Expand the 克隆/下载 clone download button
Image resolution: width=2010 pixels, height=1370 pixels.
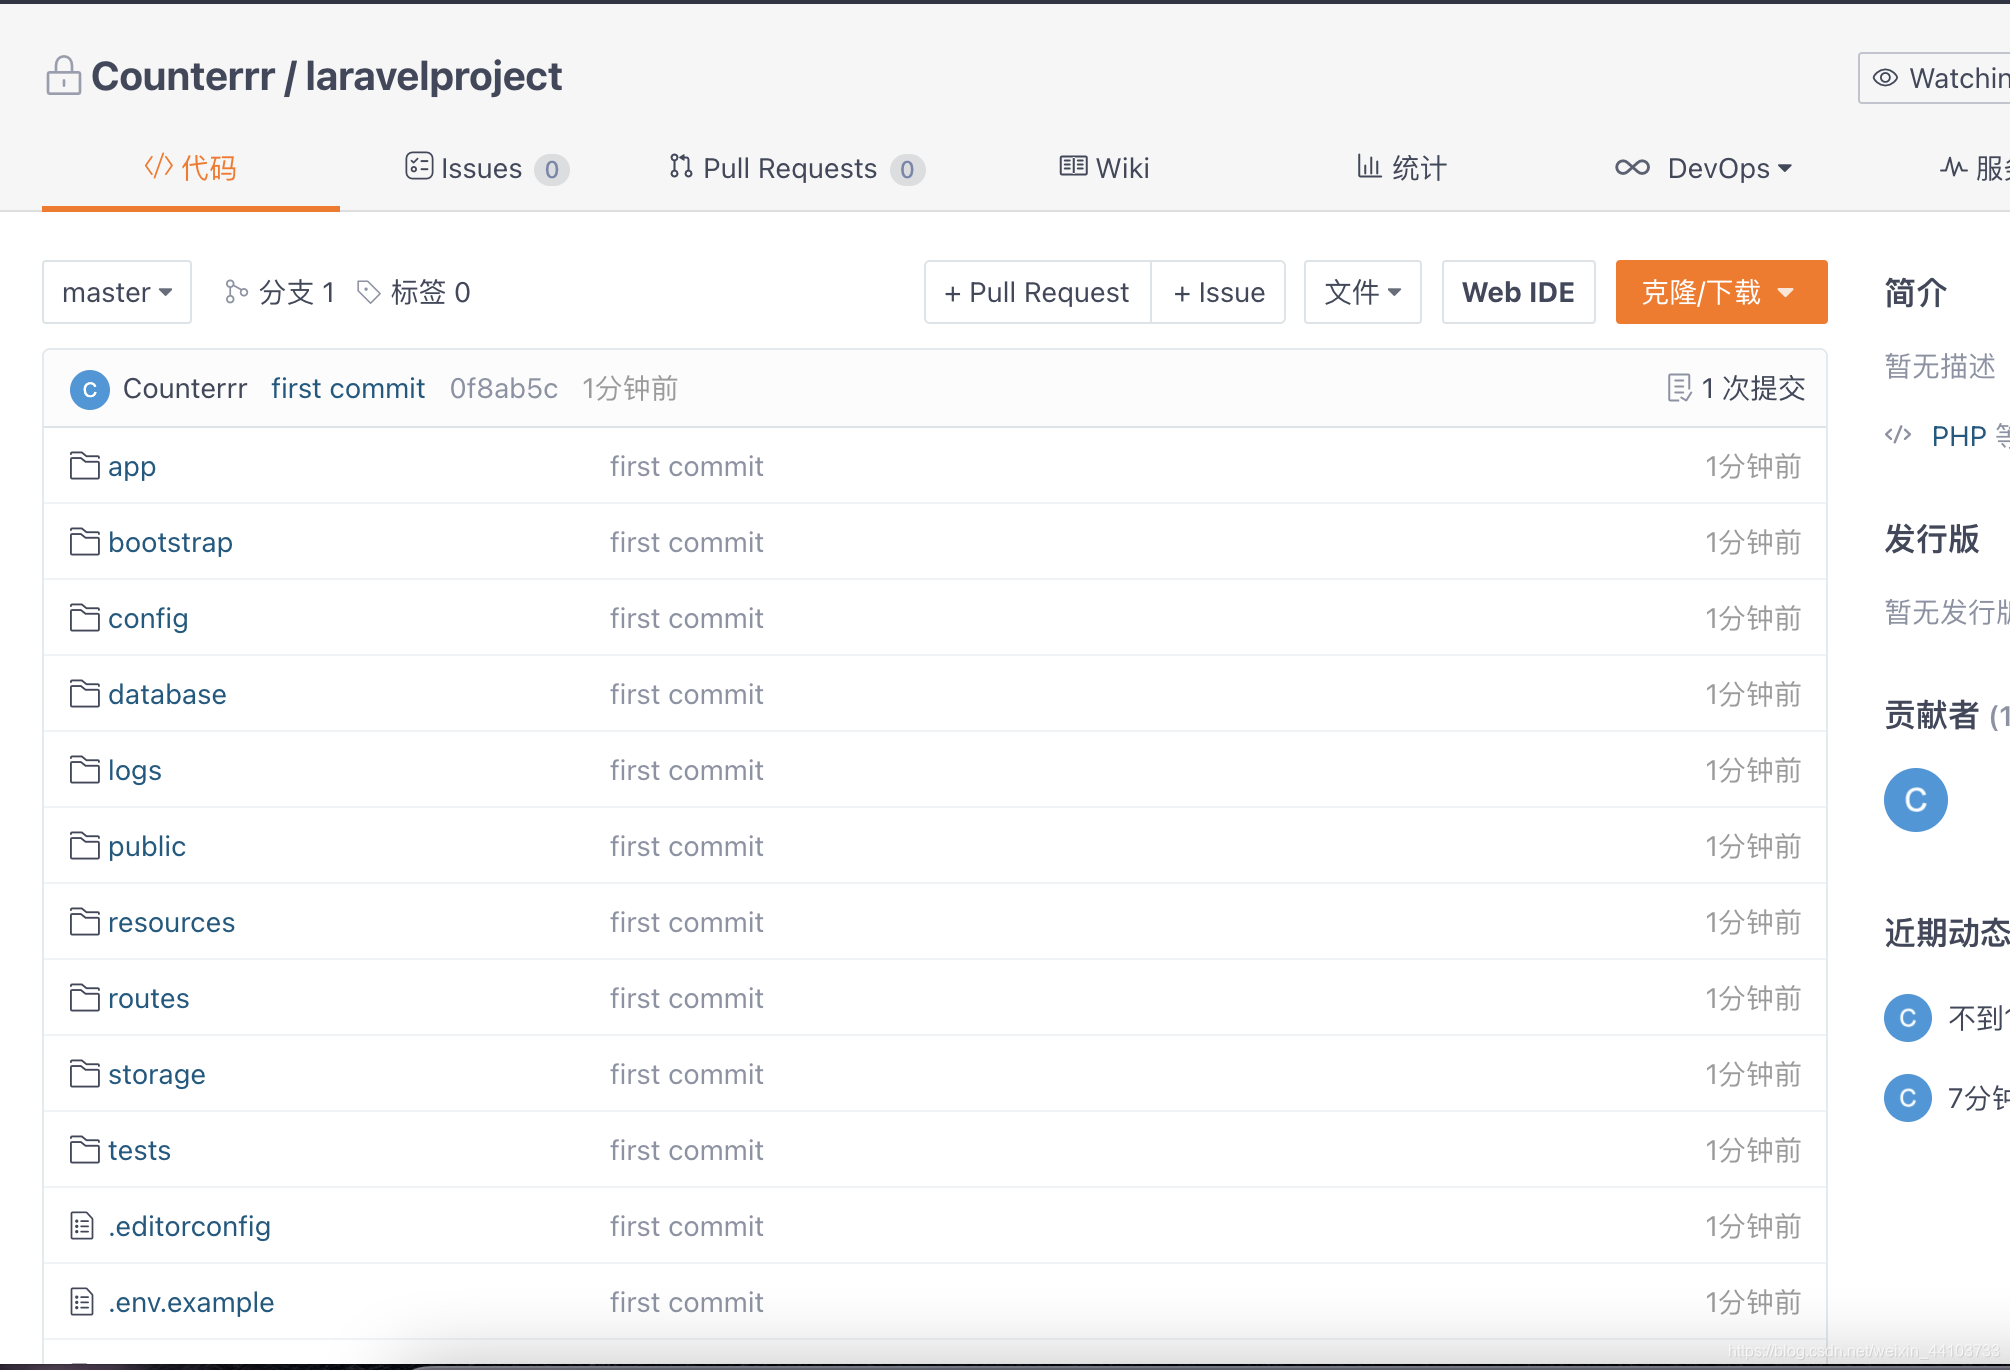coord(1721,292)
